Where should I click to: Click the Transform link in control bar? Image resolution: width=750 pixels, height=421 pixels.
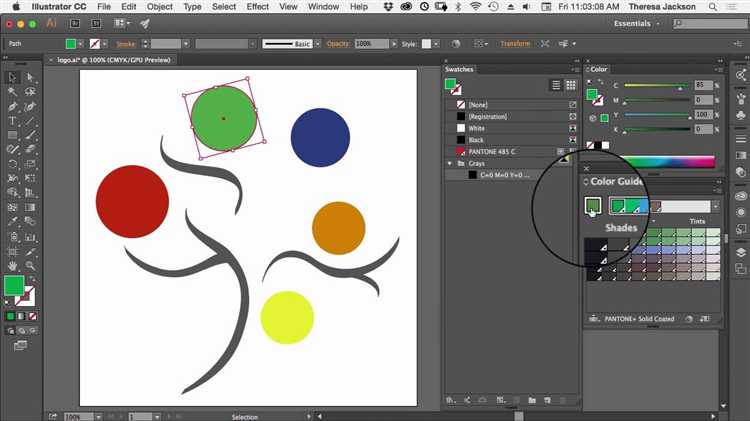(515, 44)
